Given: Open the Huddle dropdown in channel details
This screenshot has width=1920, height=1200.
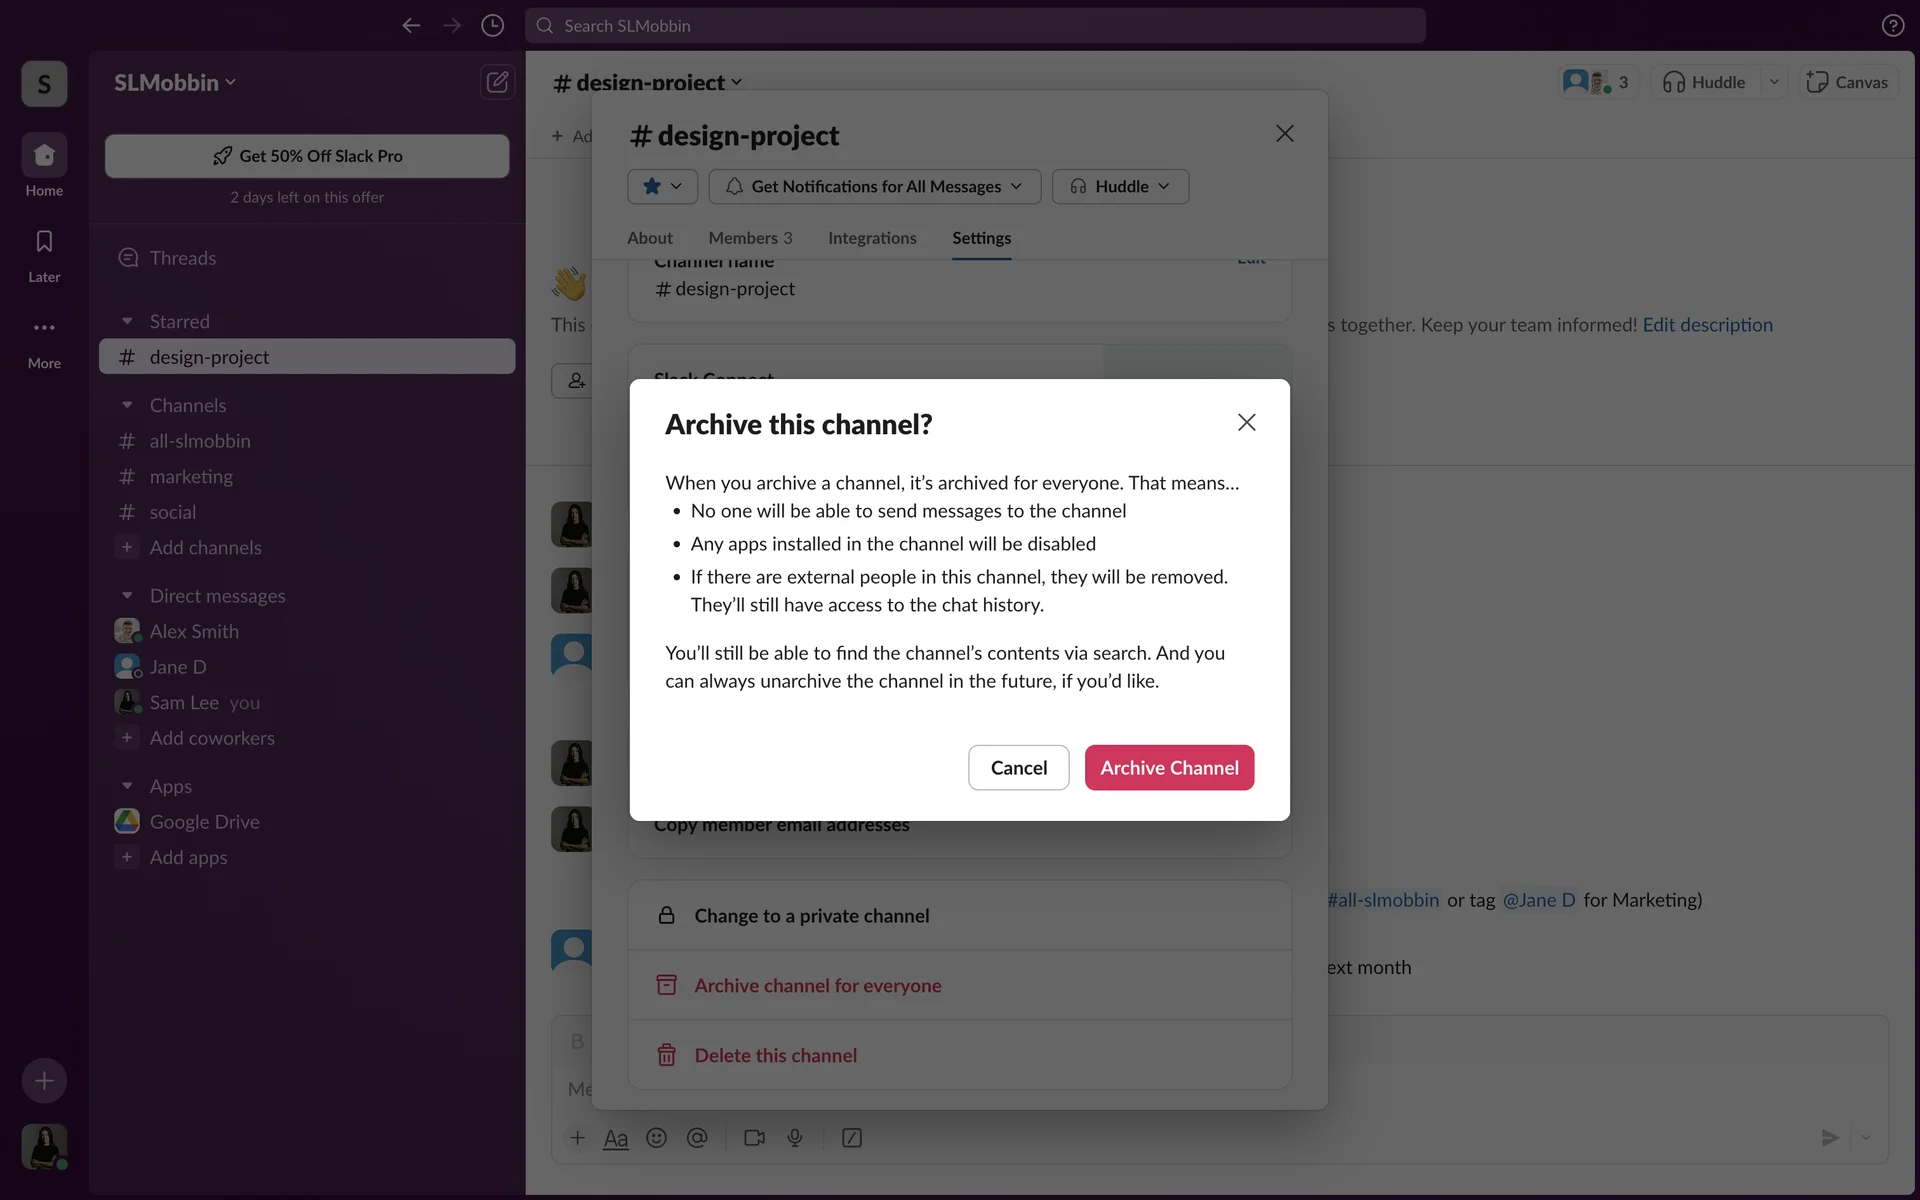Looking at the screenshot, I should (1120, 187).
